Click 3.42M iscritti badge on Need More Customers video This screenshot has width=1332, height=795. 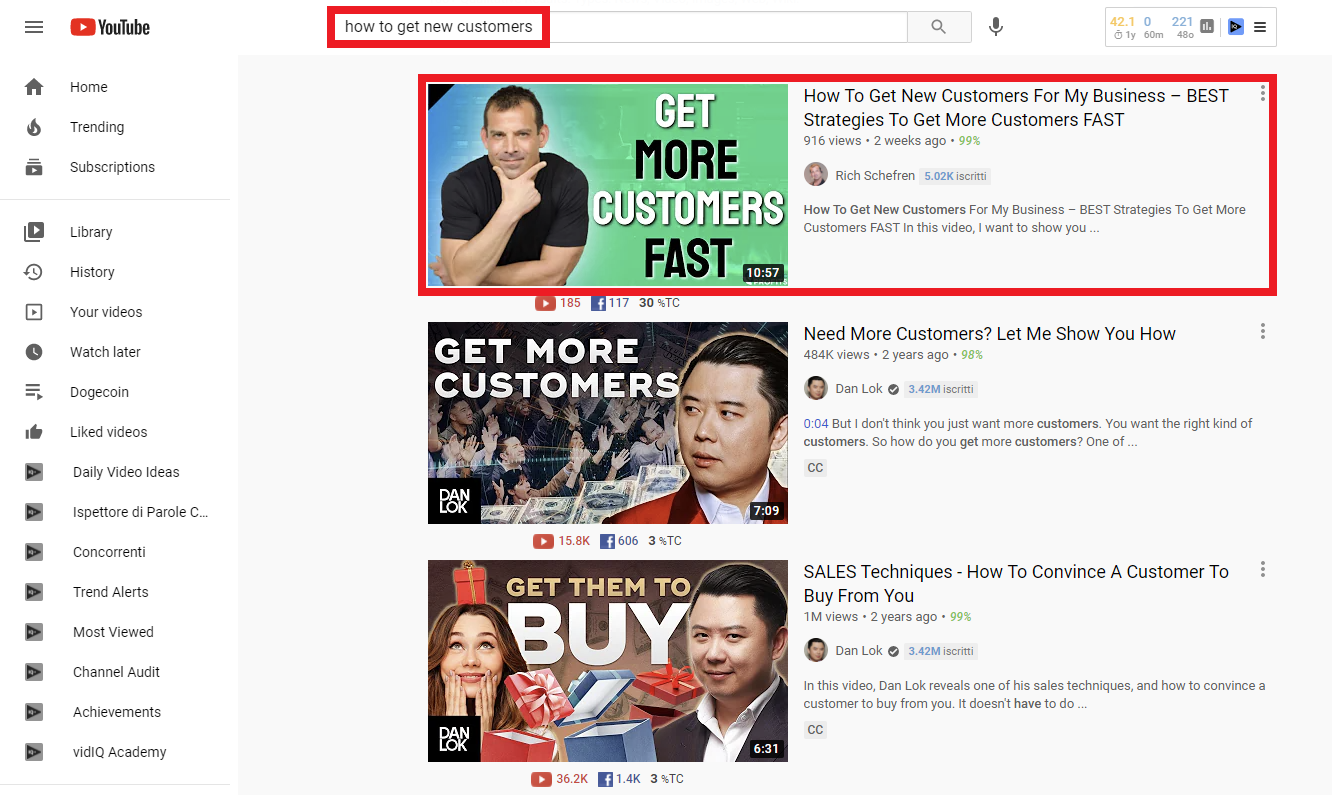tap(940, 389)
